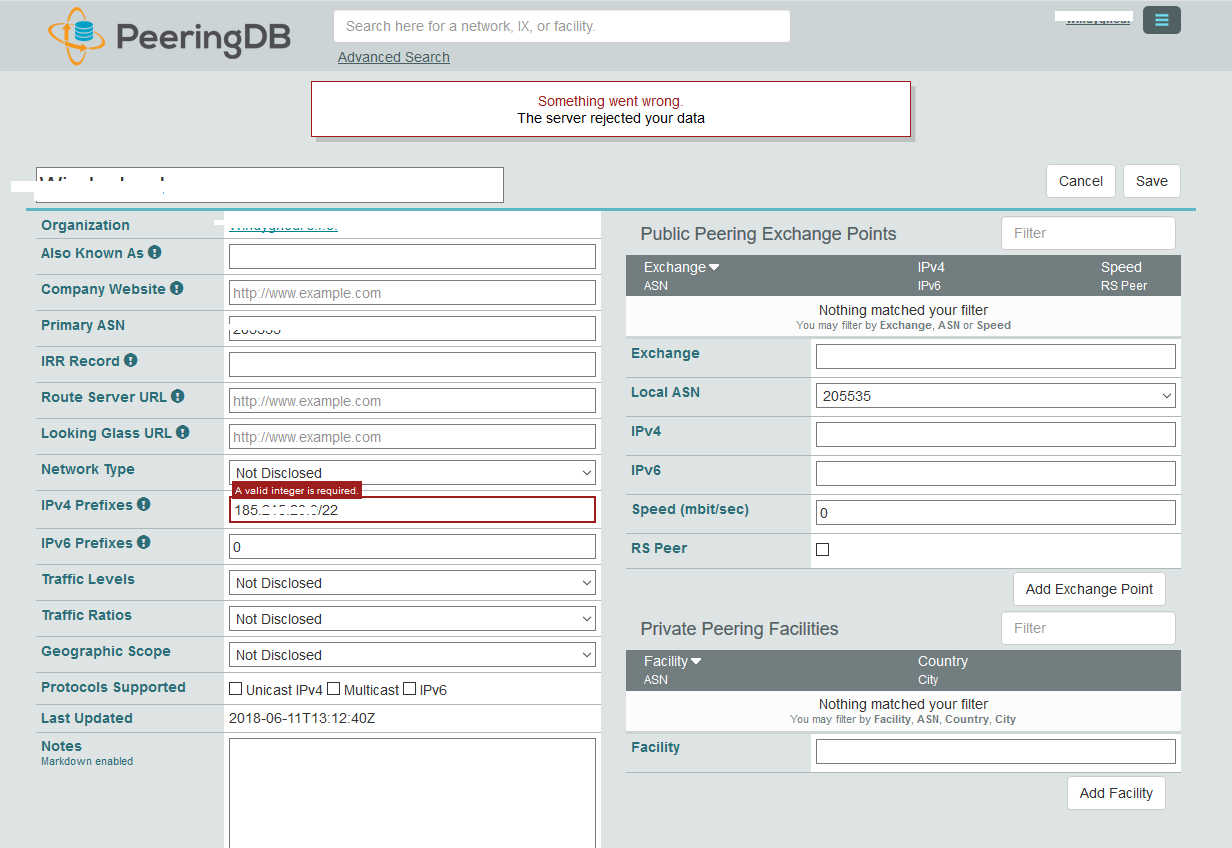The height and width of the screenshot is (848, 1232).
Task: Focus the Company Website field
Action: [x=412, y=293]
